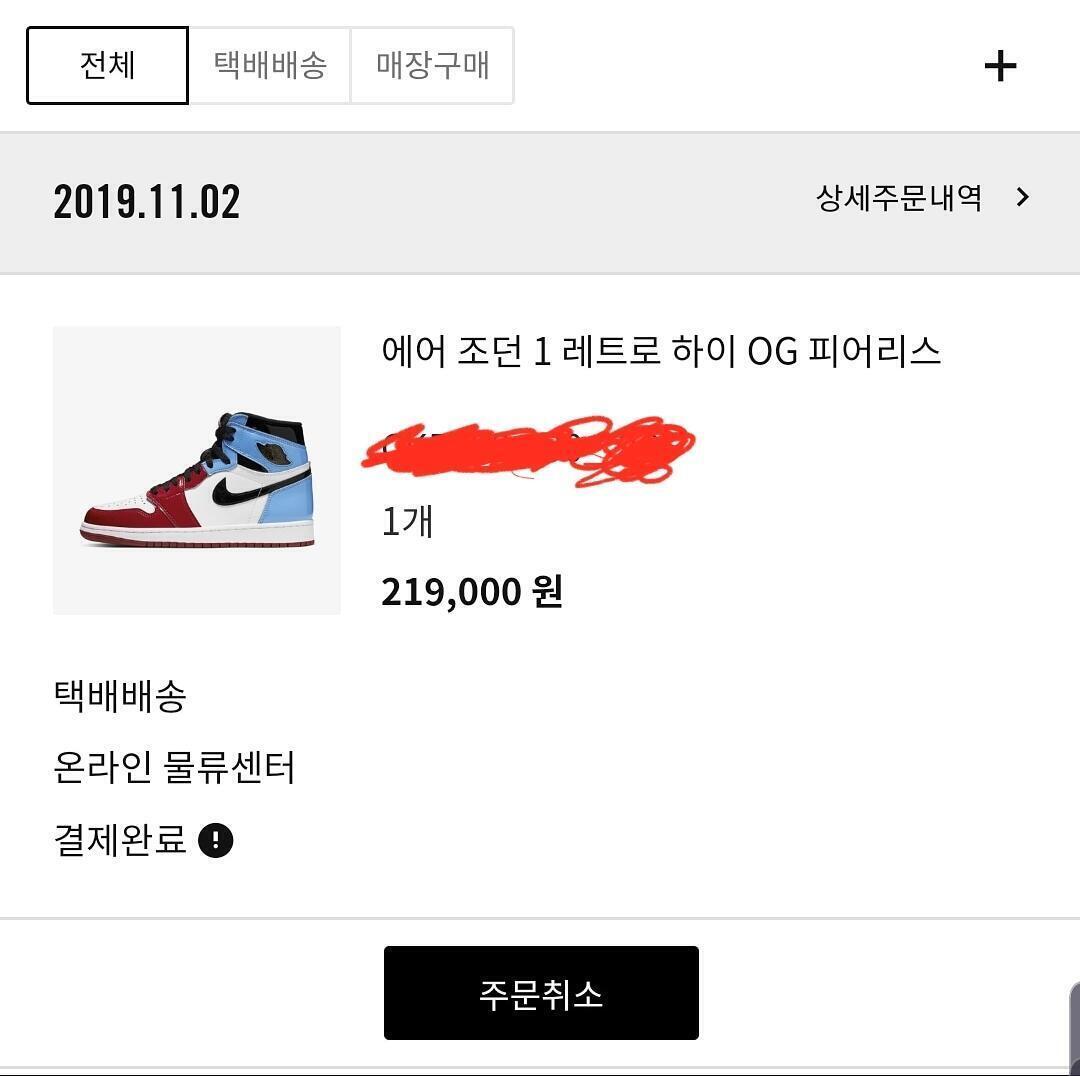This screenshot has width=1080, height=1076.
Task: Expand order details via the right chevron
Action: (1022, 197)
